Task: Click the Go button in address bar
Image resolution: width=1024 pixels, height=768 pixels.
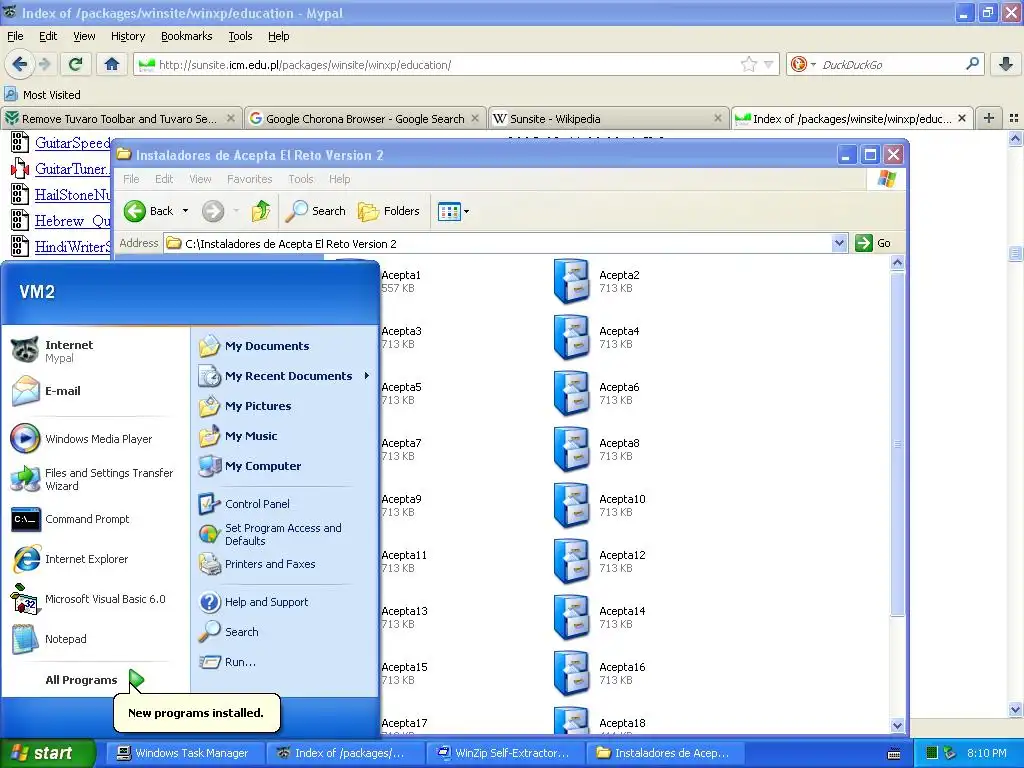Action: click(x=873, y=244)
